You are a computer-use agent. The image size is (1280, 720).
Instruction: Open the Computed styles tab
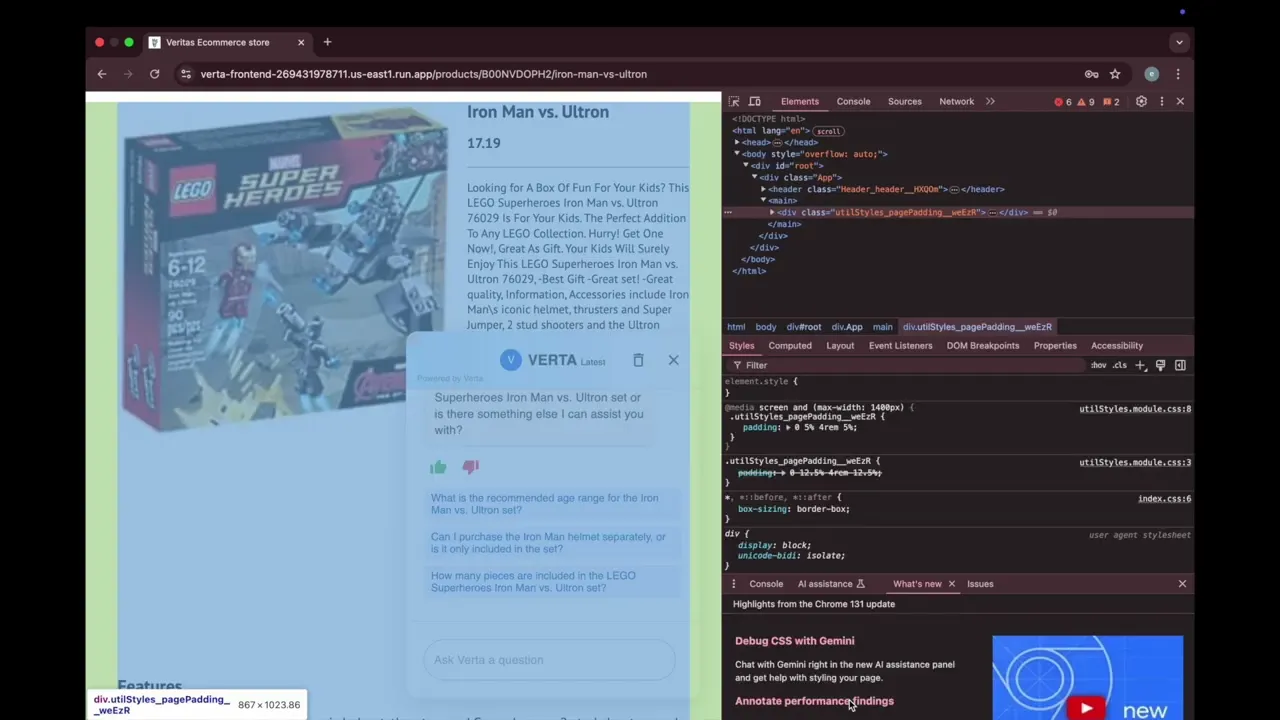point(790,346)
